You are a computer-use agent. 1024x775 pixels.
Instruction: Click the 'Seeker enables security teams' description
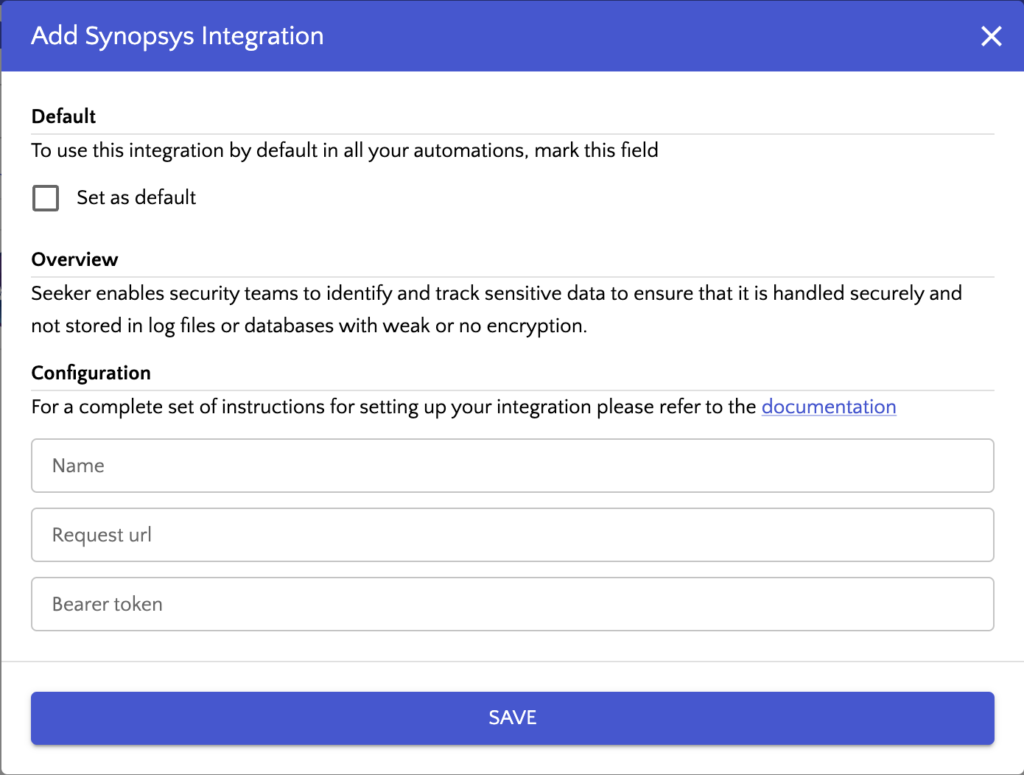[496, 309]
